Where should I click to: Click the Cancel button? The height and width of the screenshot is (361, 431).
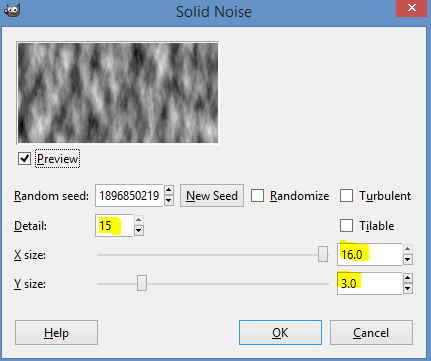[x=371, y=333]
